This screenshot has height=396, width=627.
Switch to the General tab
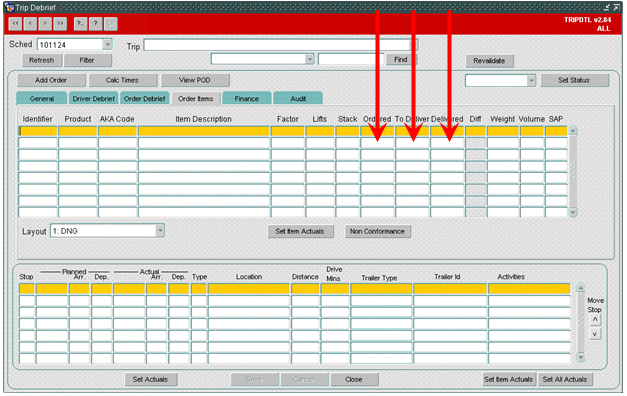coord(42,98)
